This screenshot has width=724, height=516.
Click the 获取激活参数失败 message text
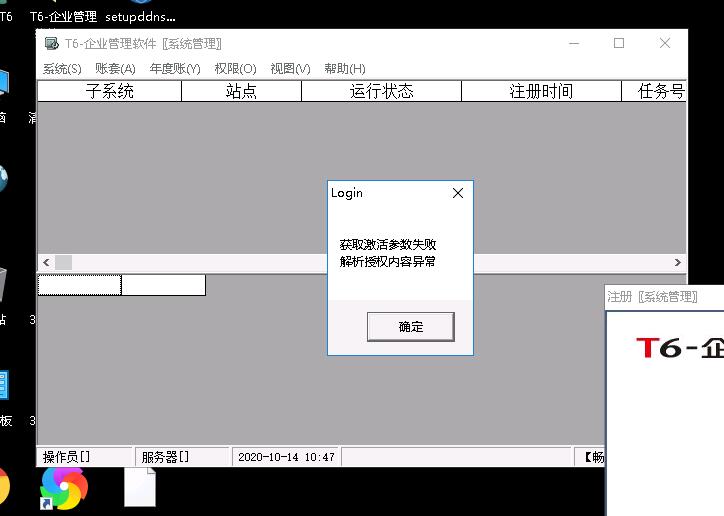(x=388, y=244)
